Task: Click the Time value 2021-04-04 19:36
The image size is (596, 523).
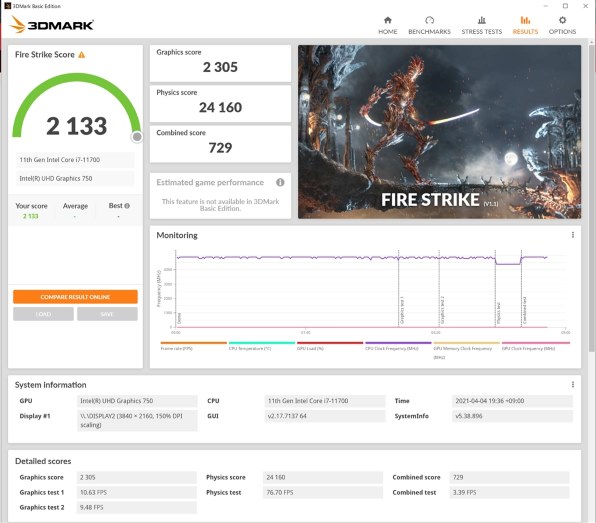Action: point(512,401)
